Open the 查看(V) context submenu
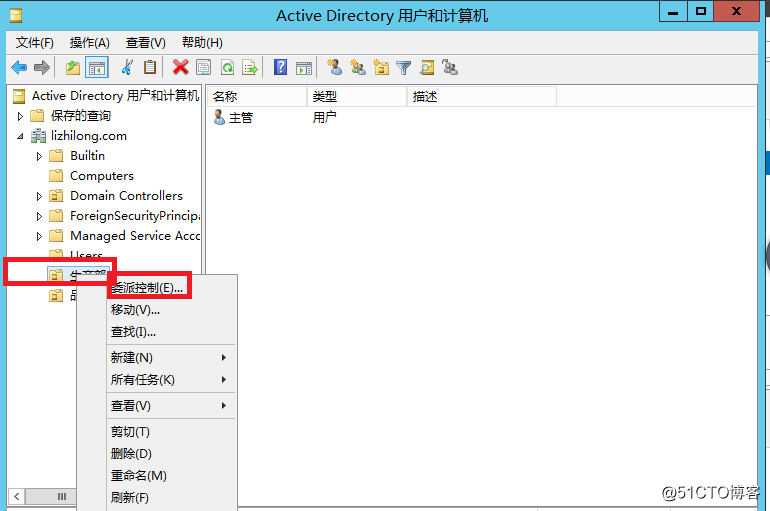 coord(170,405)
